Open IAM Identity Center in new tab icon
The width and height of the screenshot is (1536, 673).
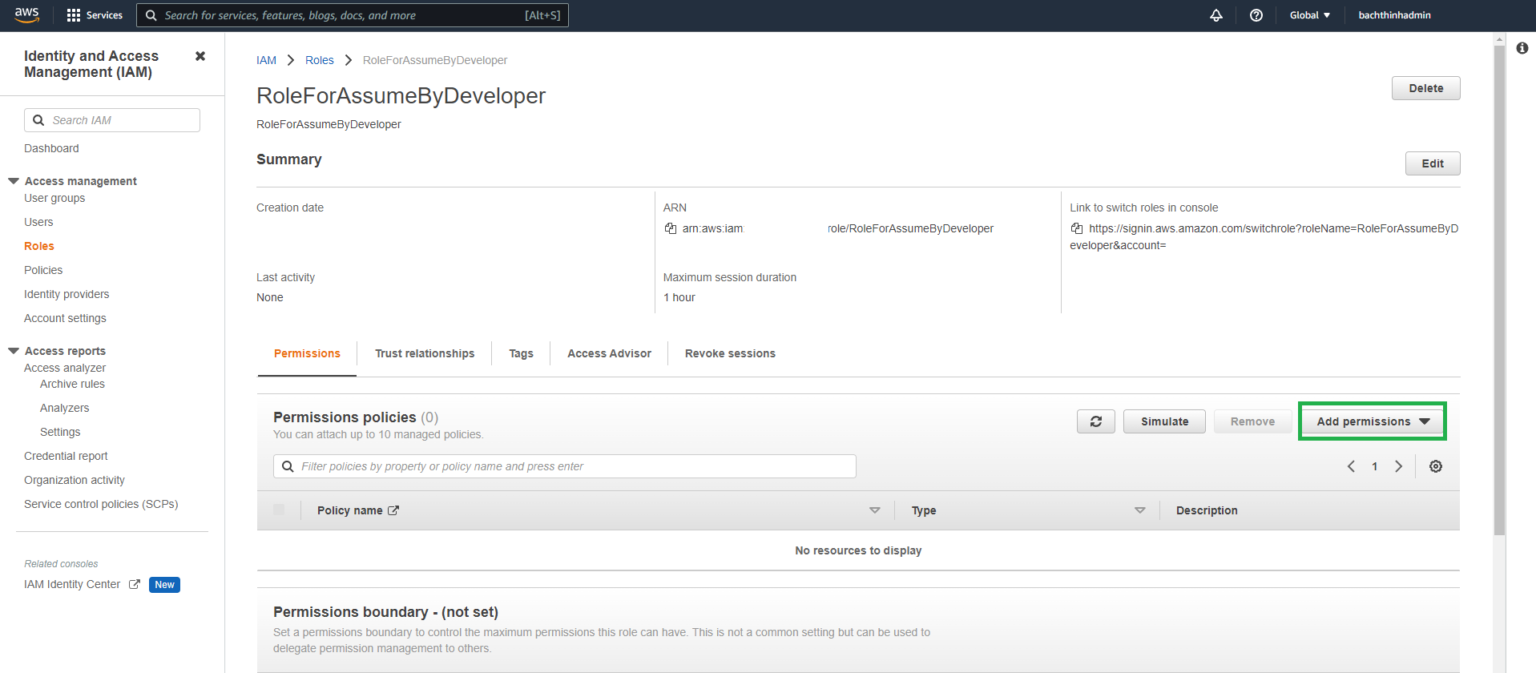135,584
